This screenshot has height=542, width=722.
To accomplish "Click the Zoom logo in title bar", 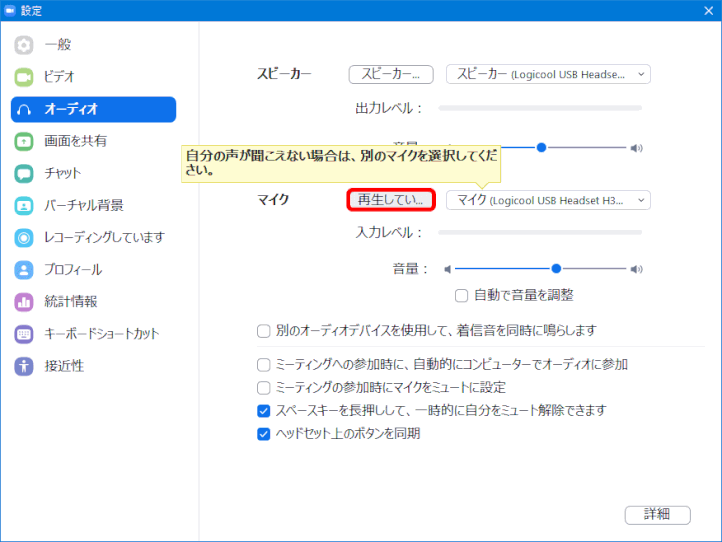I will tap(10, 10).
